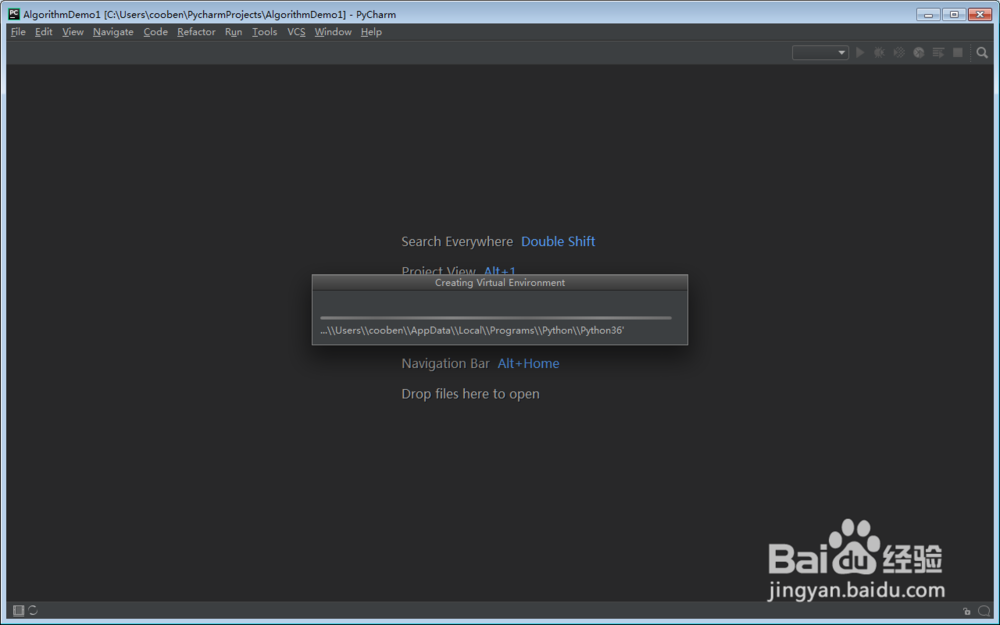Image resolution: width=1000 pixels, height=625 pixels.
Task: Close the PyCharm window
Action: pos(980,14)
